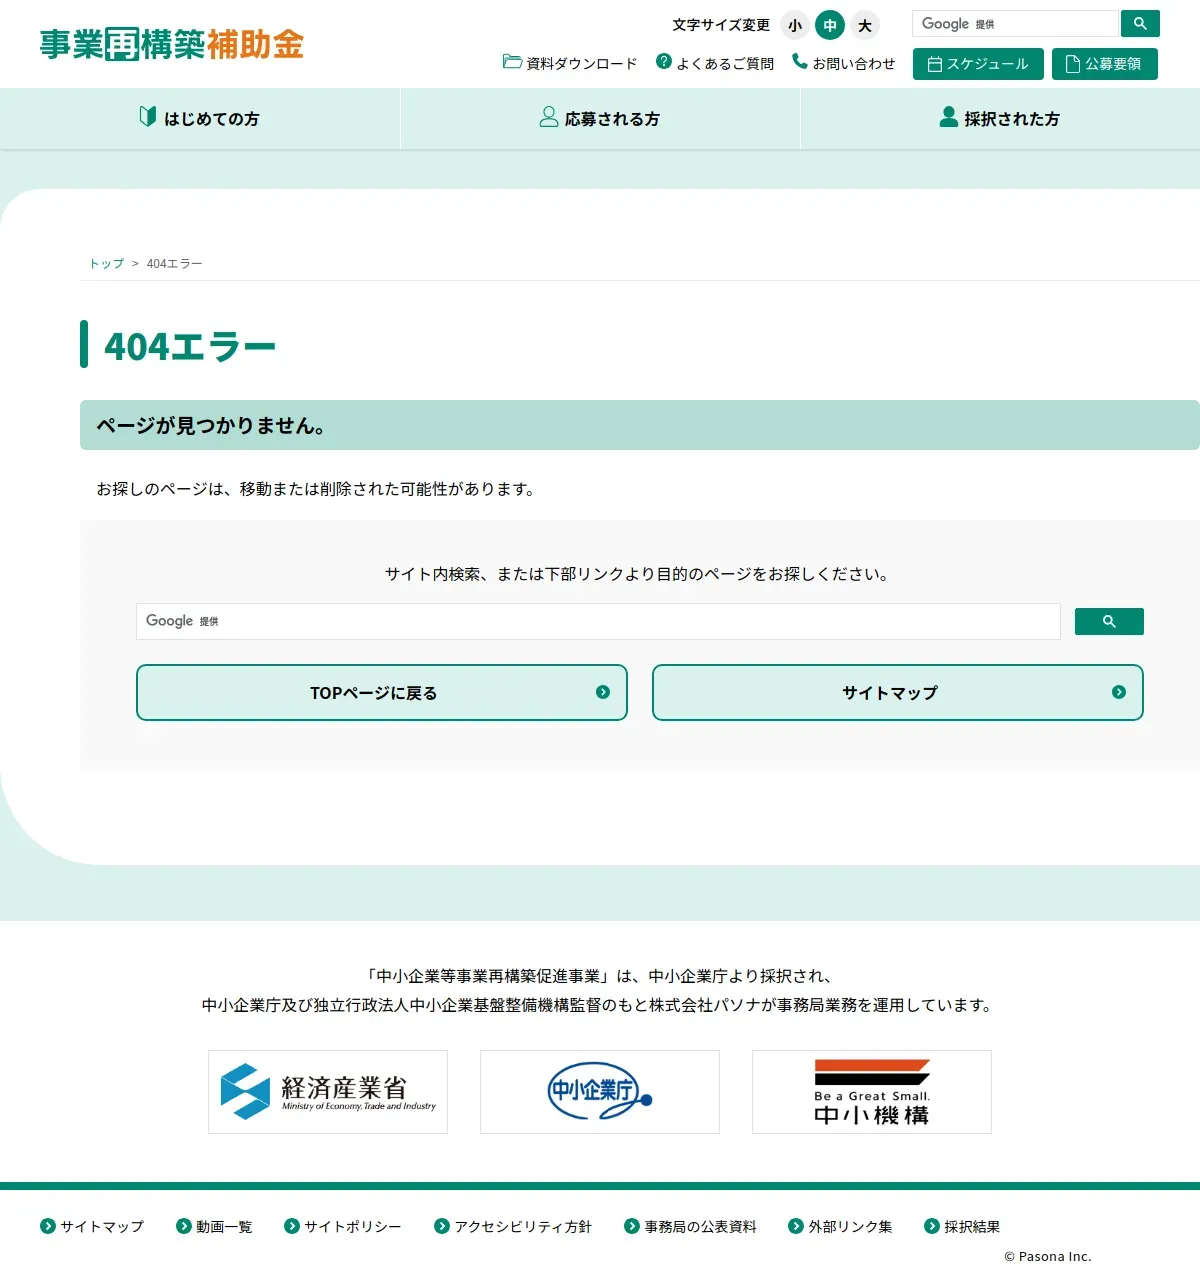Select the はじめての方 tab

(x=200, y=119)
